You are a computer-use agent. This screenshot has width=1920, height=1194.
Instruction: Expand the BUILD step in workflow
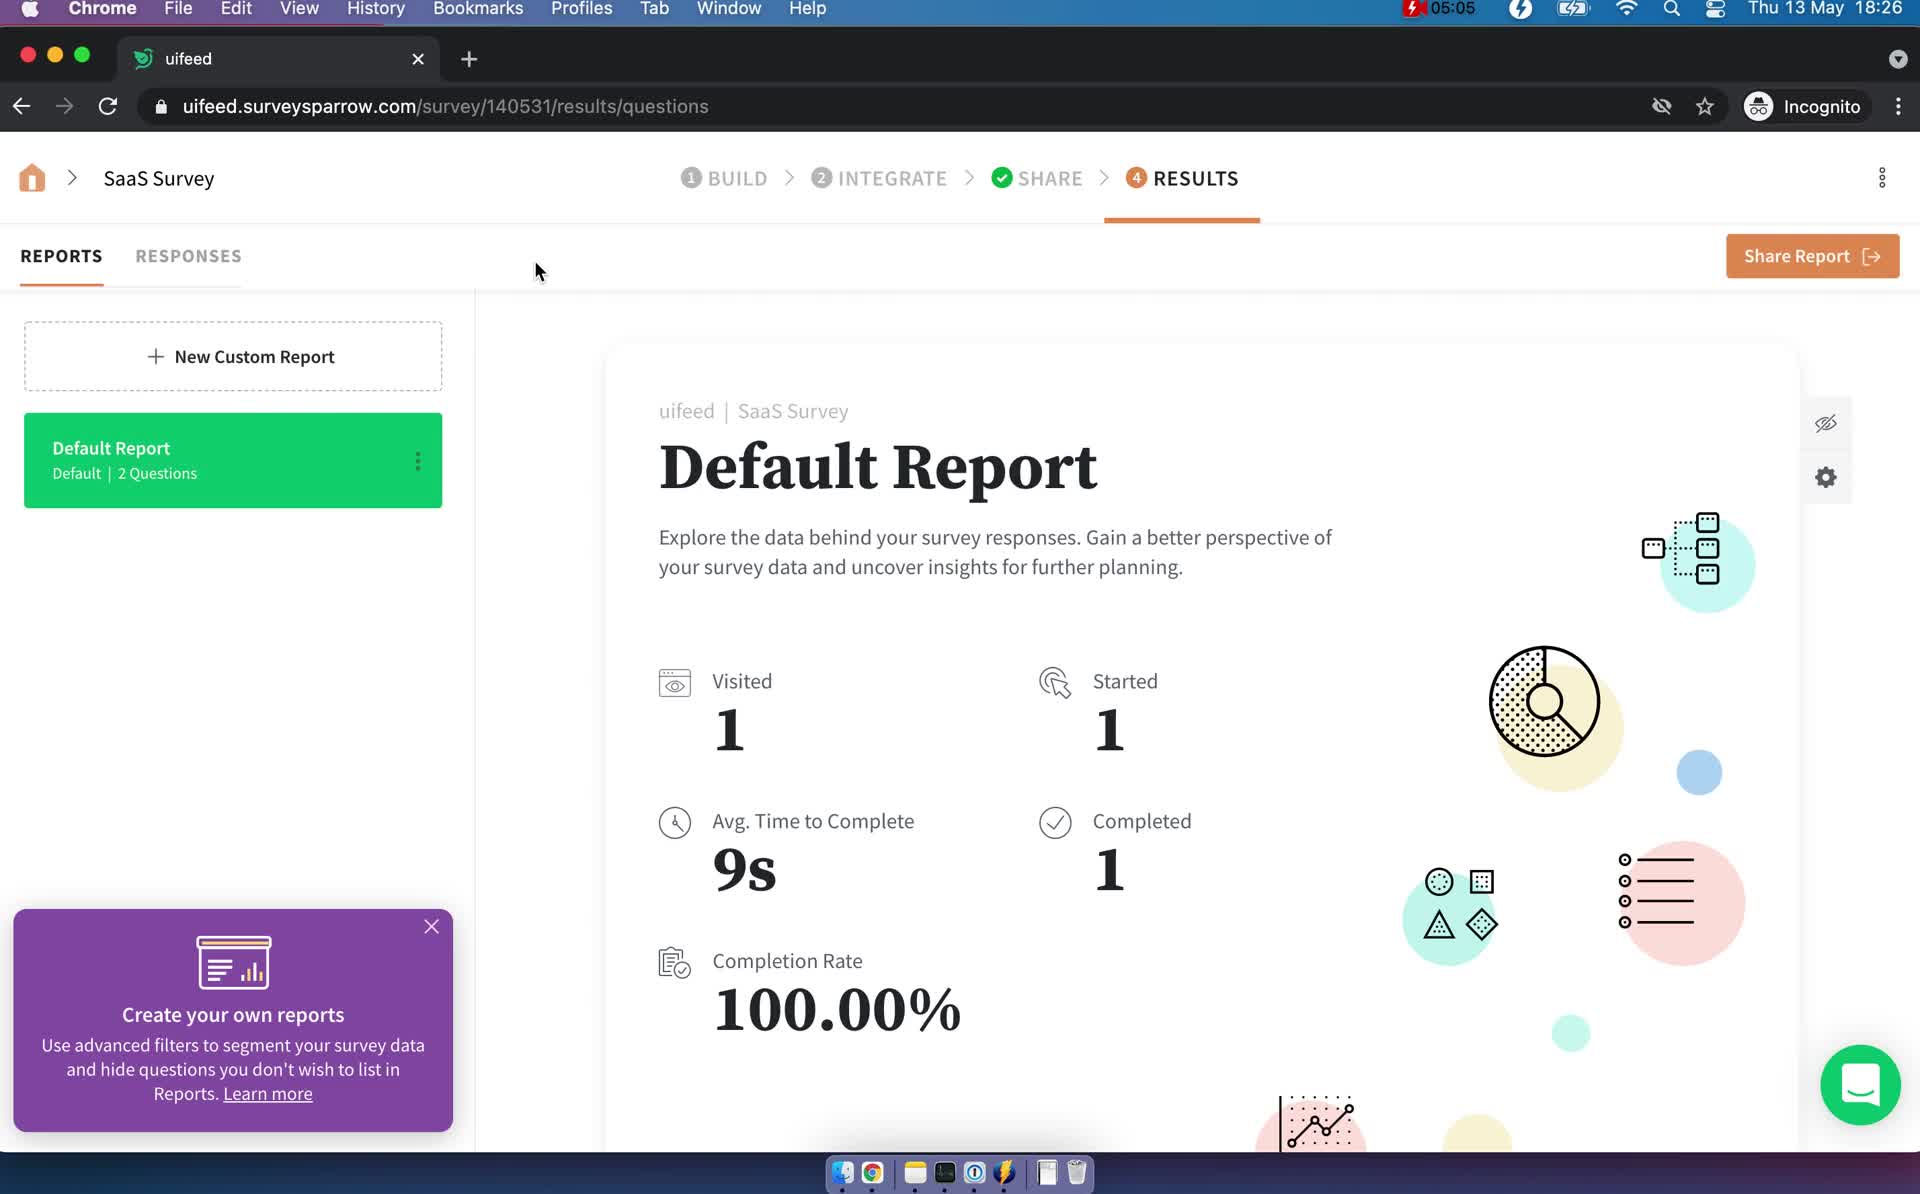(x=723, y=177)
